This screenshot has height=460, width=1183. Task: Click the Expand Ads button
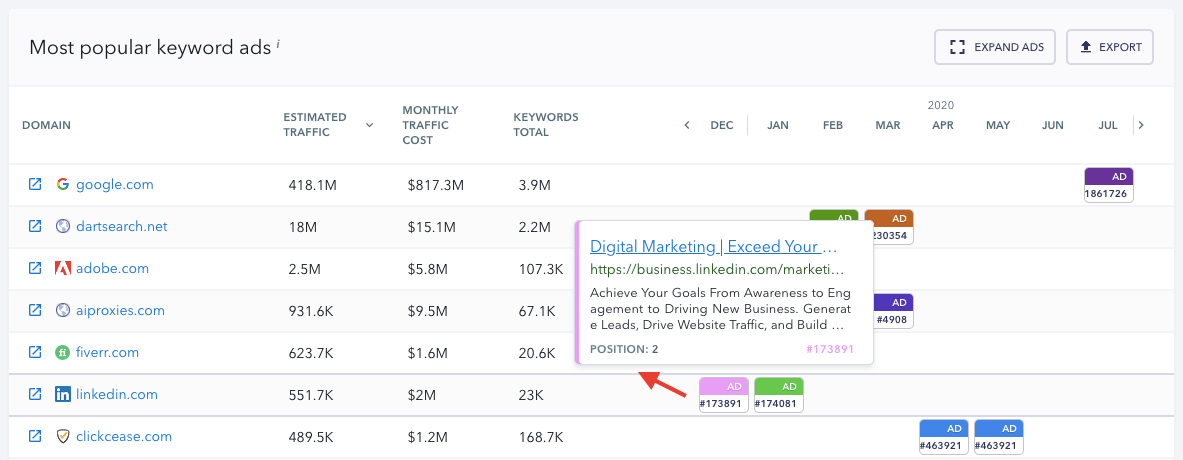point(994,47)
